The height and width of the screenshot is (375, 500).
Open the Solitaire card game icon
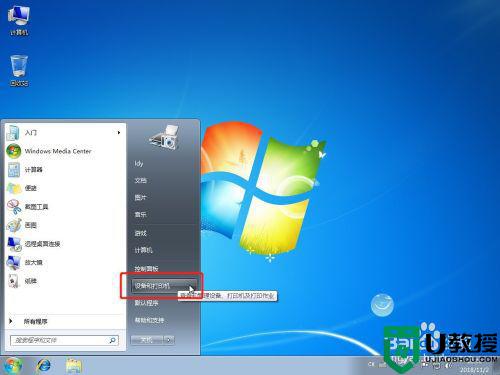coord(14,281)
